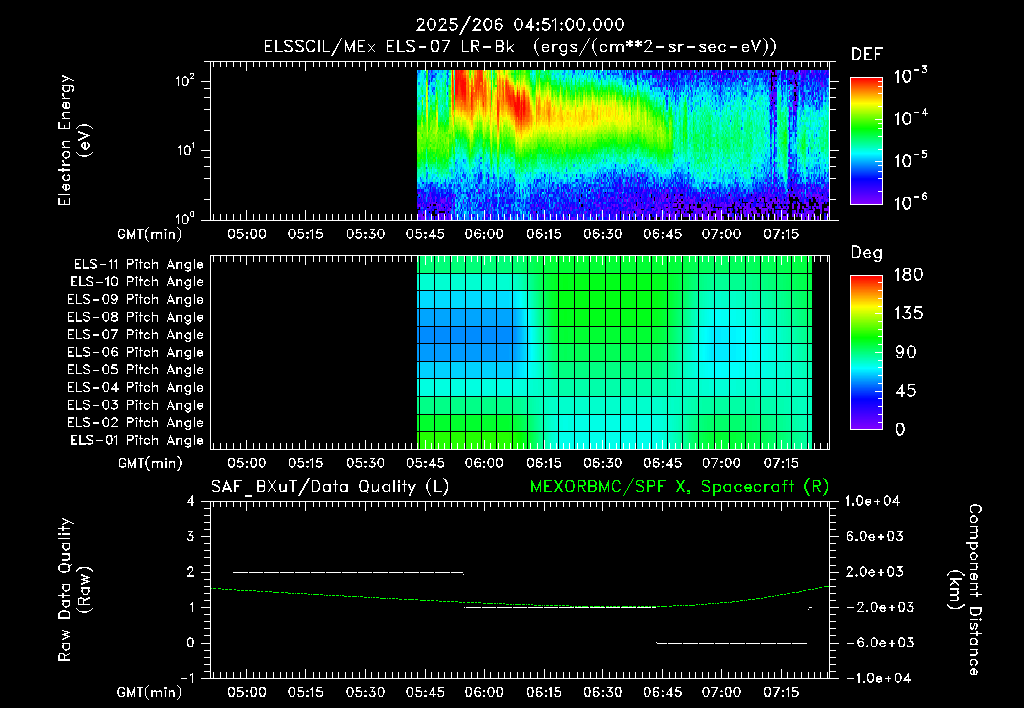Image resolution: width=1024 pixels, height=708 pixels.
Task: Click the ELS-11 Pitch Angle row label
Action: tap(138, 265)
